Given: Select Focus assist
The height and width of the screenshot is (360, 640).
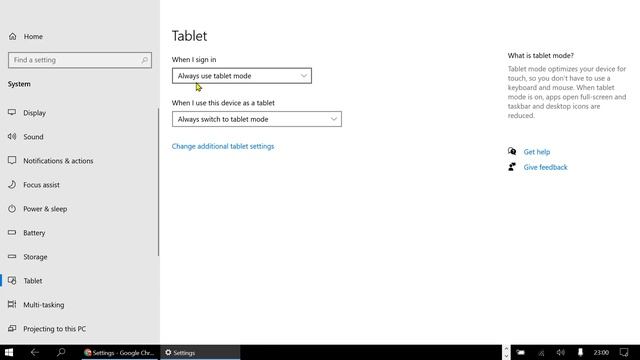Looking at the screenshot, I should point(41,185).
